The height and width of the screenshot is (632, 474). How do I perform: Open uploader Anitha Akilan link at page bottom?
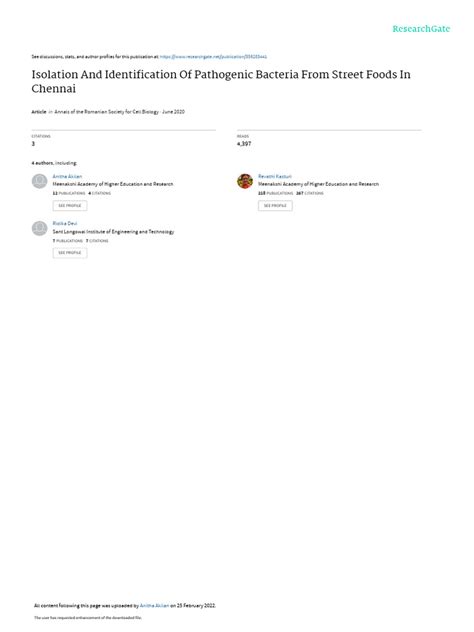(154, 605)
